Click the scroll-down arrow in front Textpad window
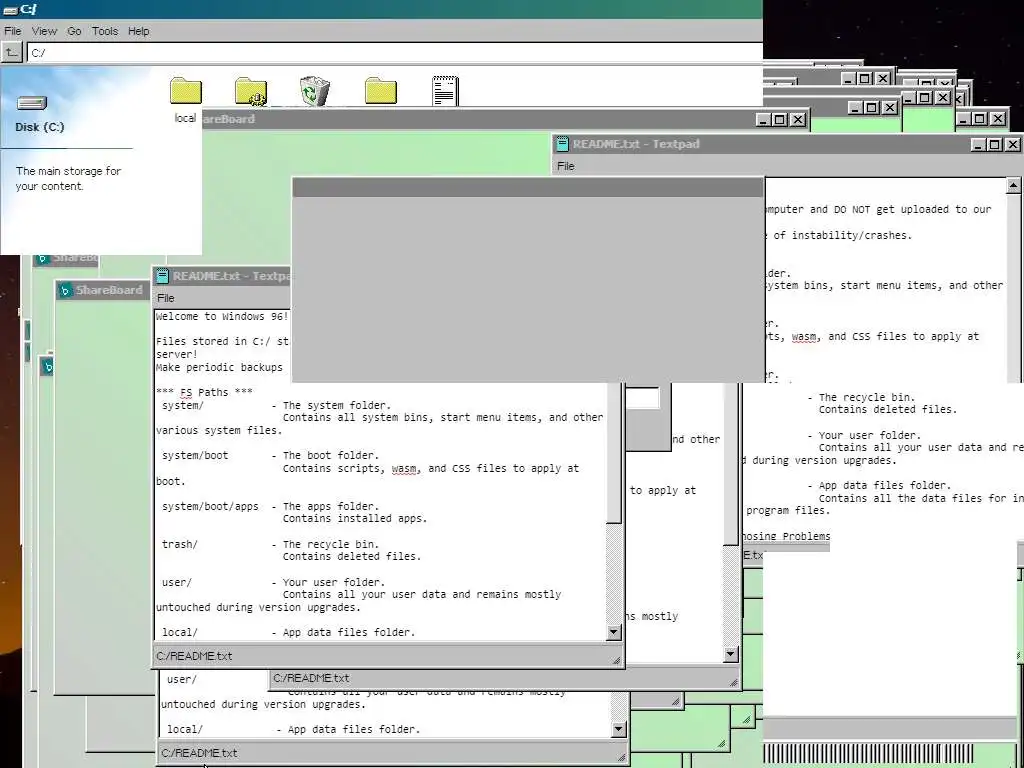This screenshot has width=1024, height=768. pos(613,632)
